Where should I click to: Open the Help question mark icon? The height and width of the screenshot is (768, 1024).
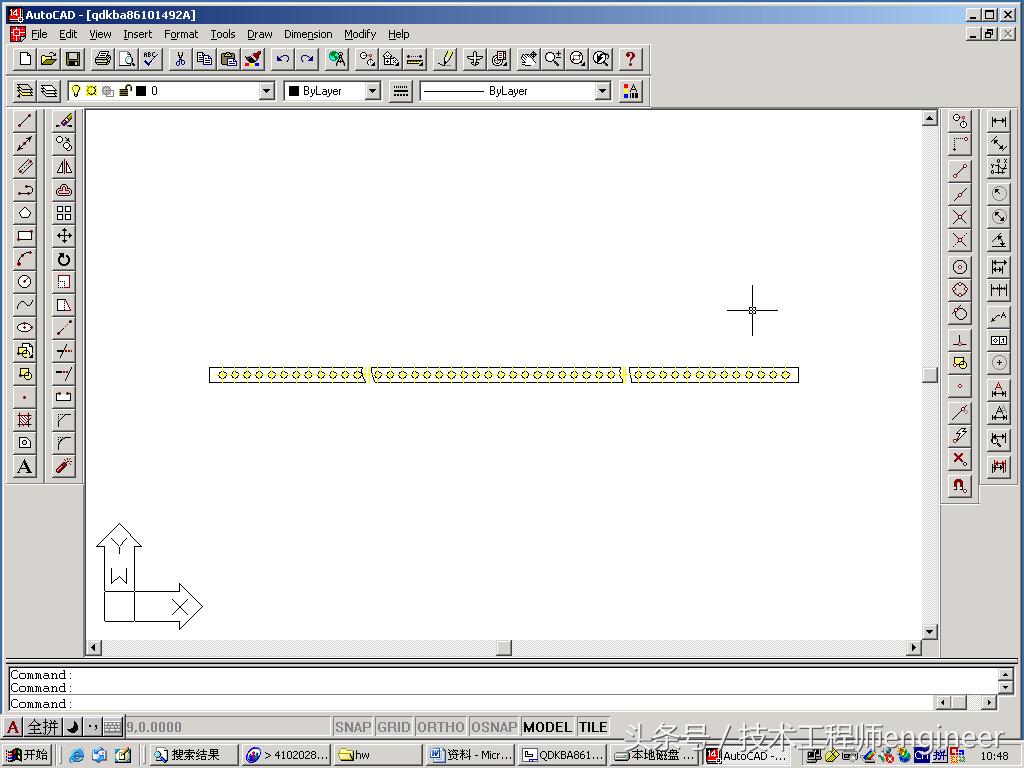[630, 59]
